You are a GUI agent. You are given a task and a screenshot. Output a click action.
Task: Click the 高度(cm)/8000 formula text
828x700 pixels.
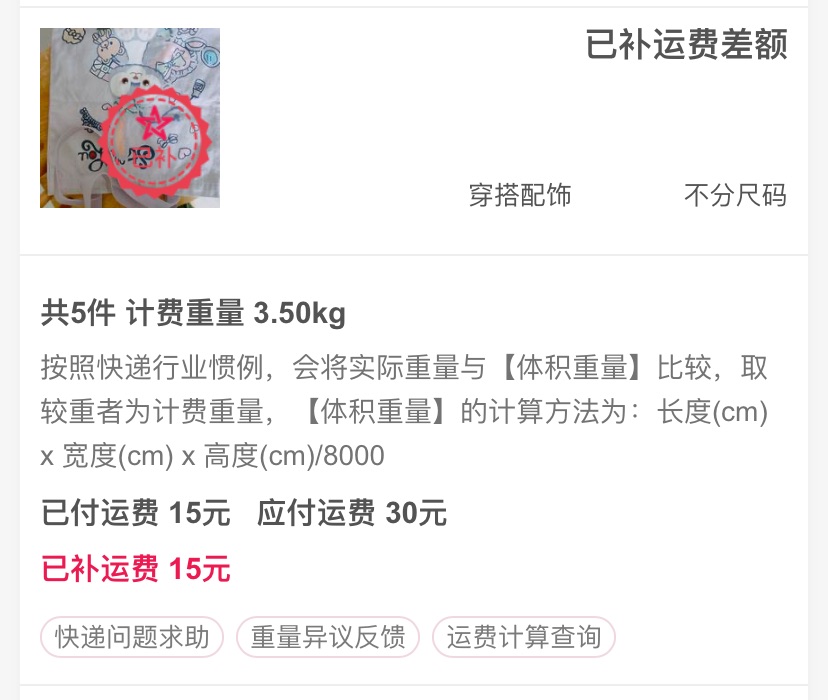tap(294, 456)
